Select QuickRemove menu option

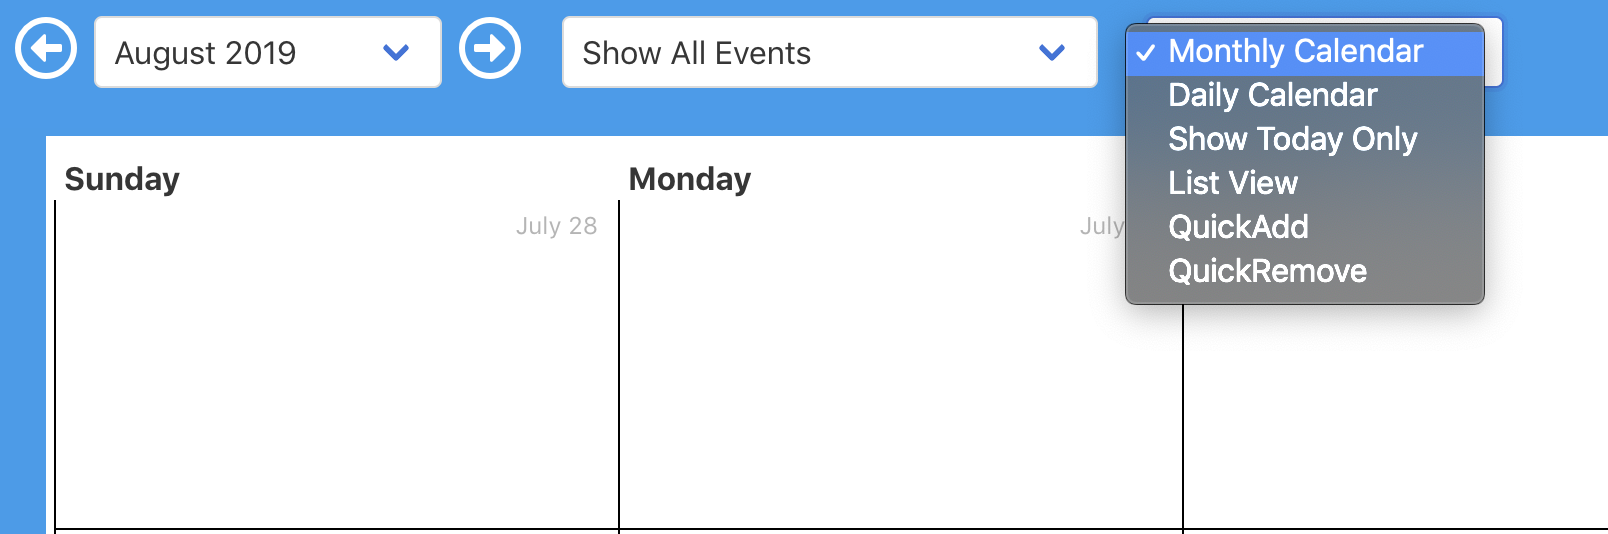point(1267,271)
